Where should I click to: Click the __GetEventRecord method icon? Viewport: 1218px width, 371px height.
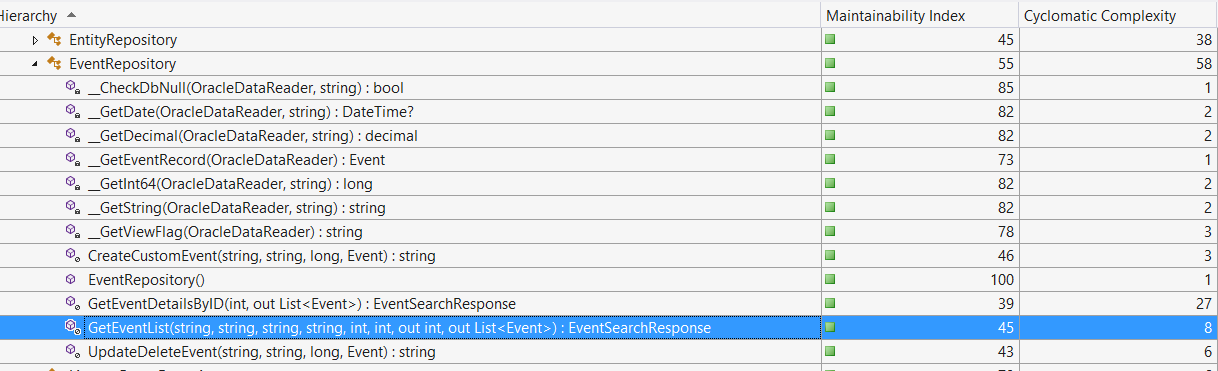tap(72, 160)
